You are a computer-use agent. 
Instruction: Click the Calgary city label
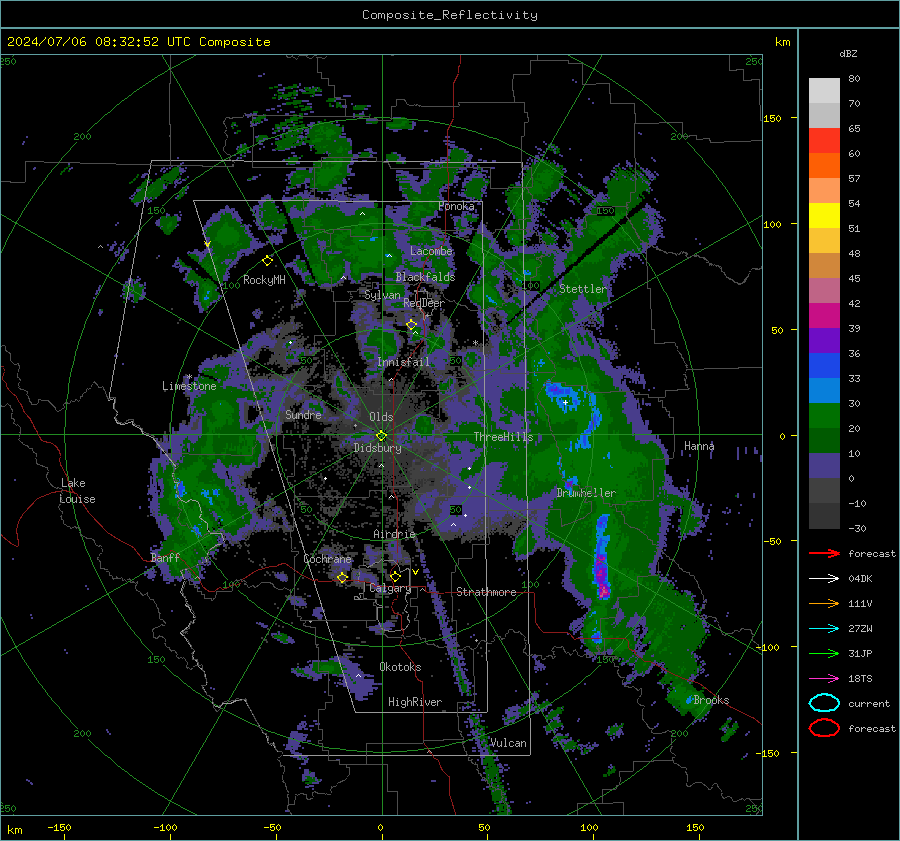(x=390, y=588)
